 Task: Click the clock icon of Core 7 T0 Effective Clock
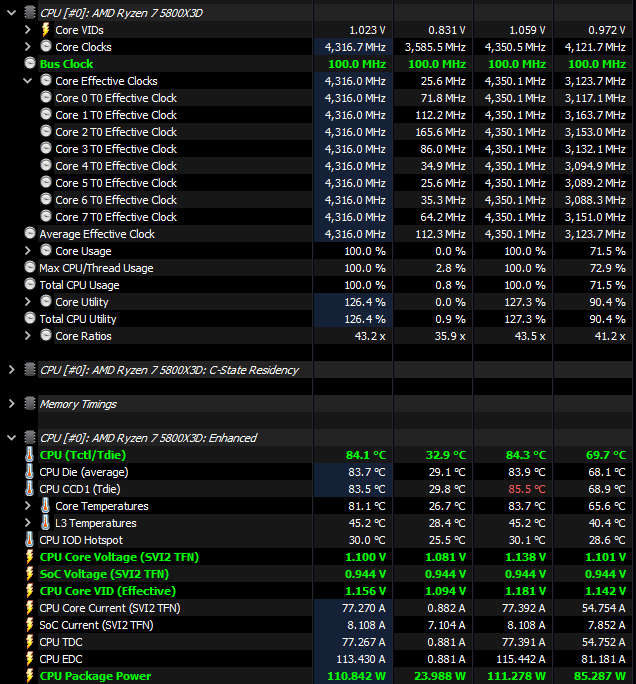46,216
